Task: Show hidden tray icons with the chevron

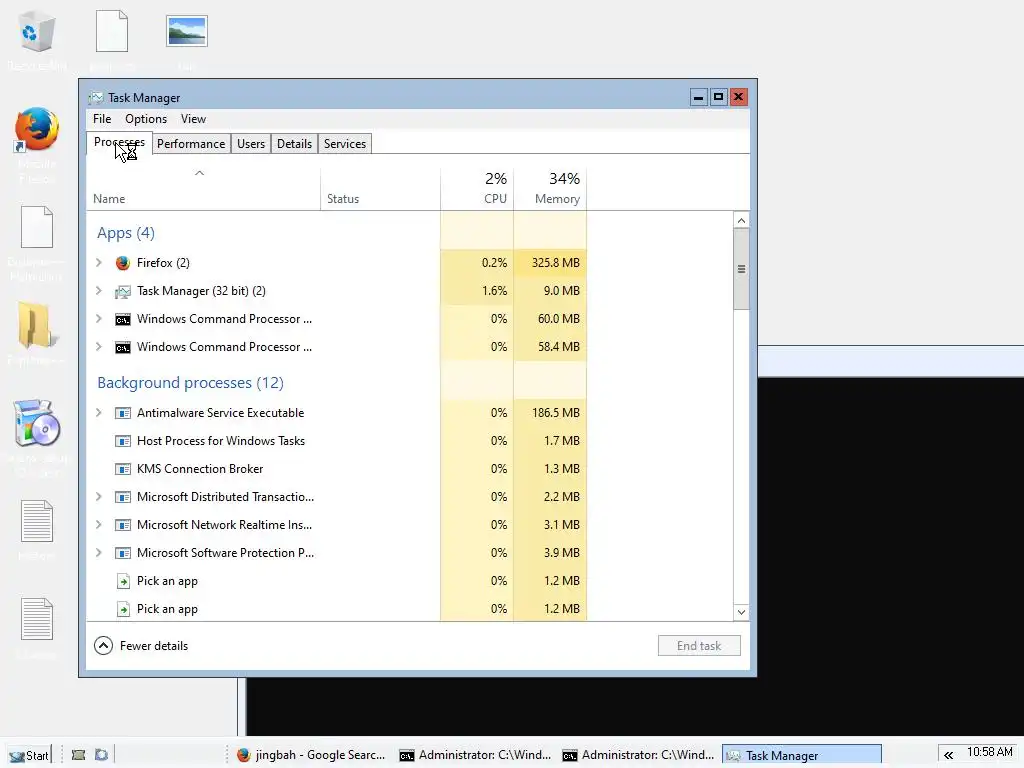Action: tap(948, 755)
